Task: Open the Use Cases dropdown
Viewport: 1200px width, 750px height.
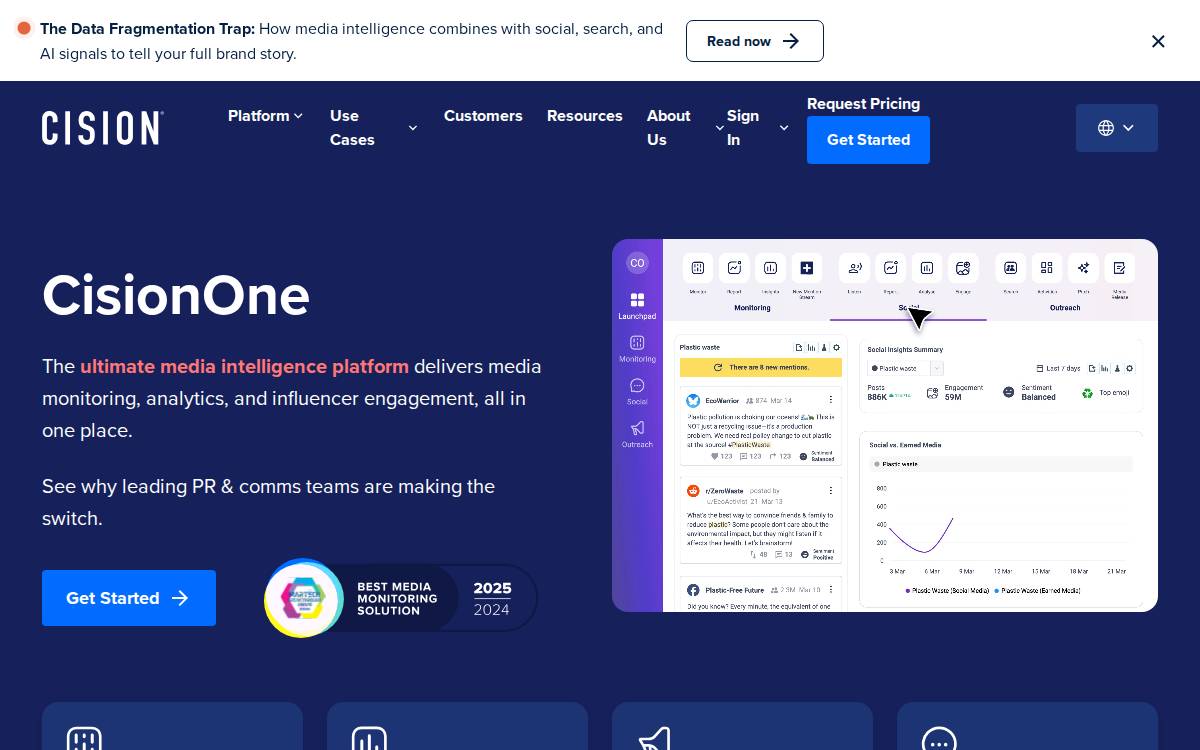Action: 373,128
